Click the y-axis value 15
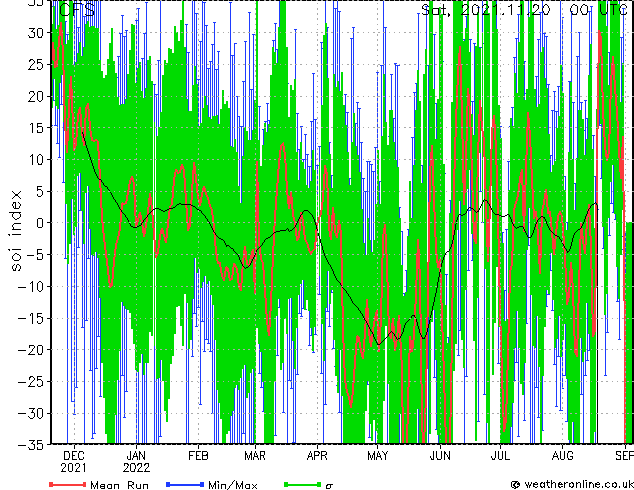Viewport: 634px width, 490px height. [36, 128]
